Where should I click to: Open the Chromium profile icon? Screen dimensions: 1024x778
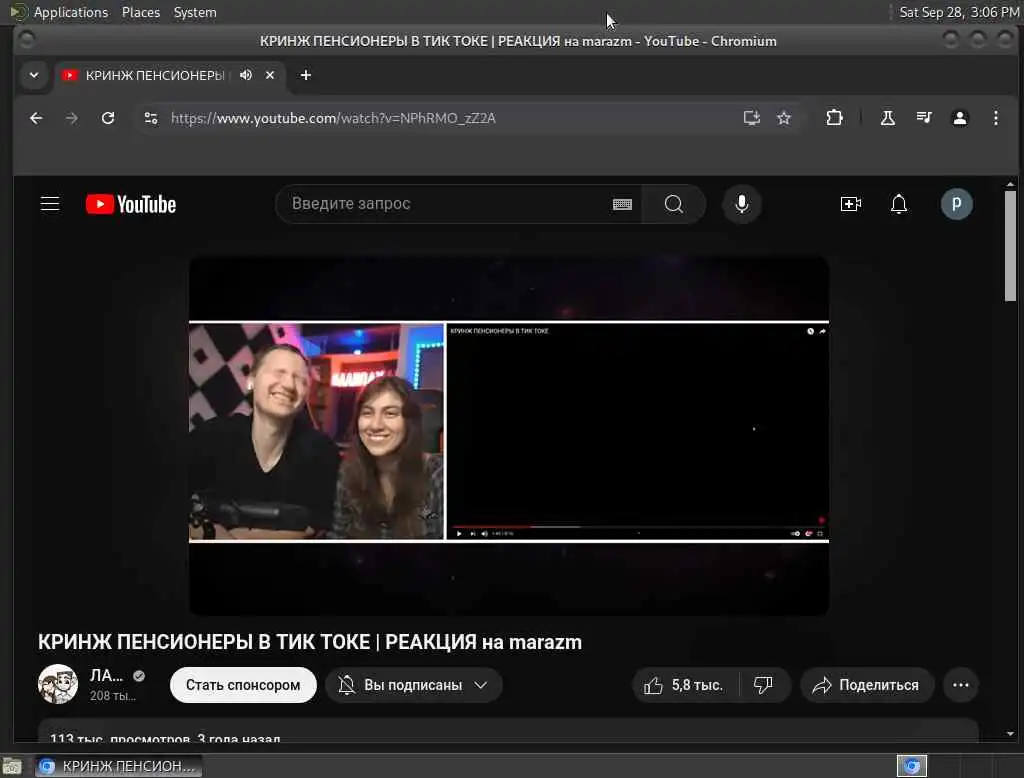tap(959, 118)
